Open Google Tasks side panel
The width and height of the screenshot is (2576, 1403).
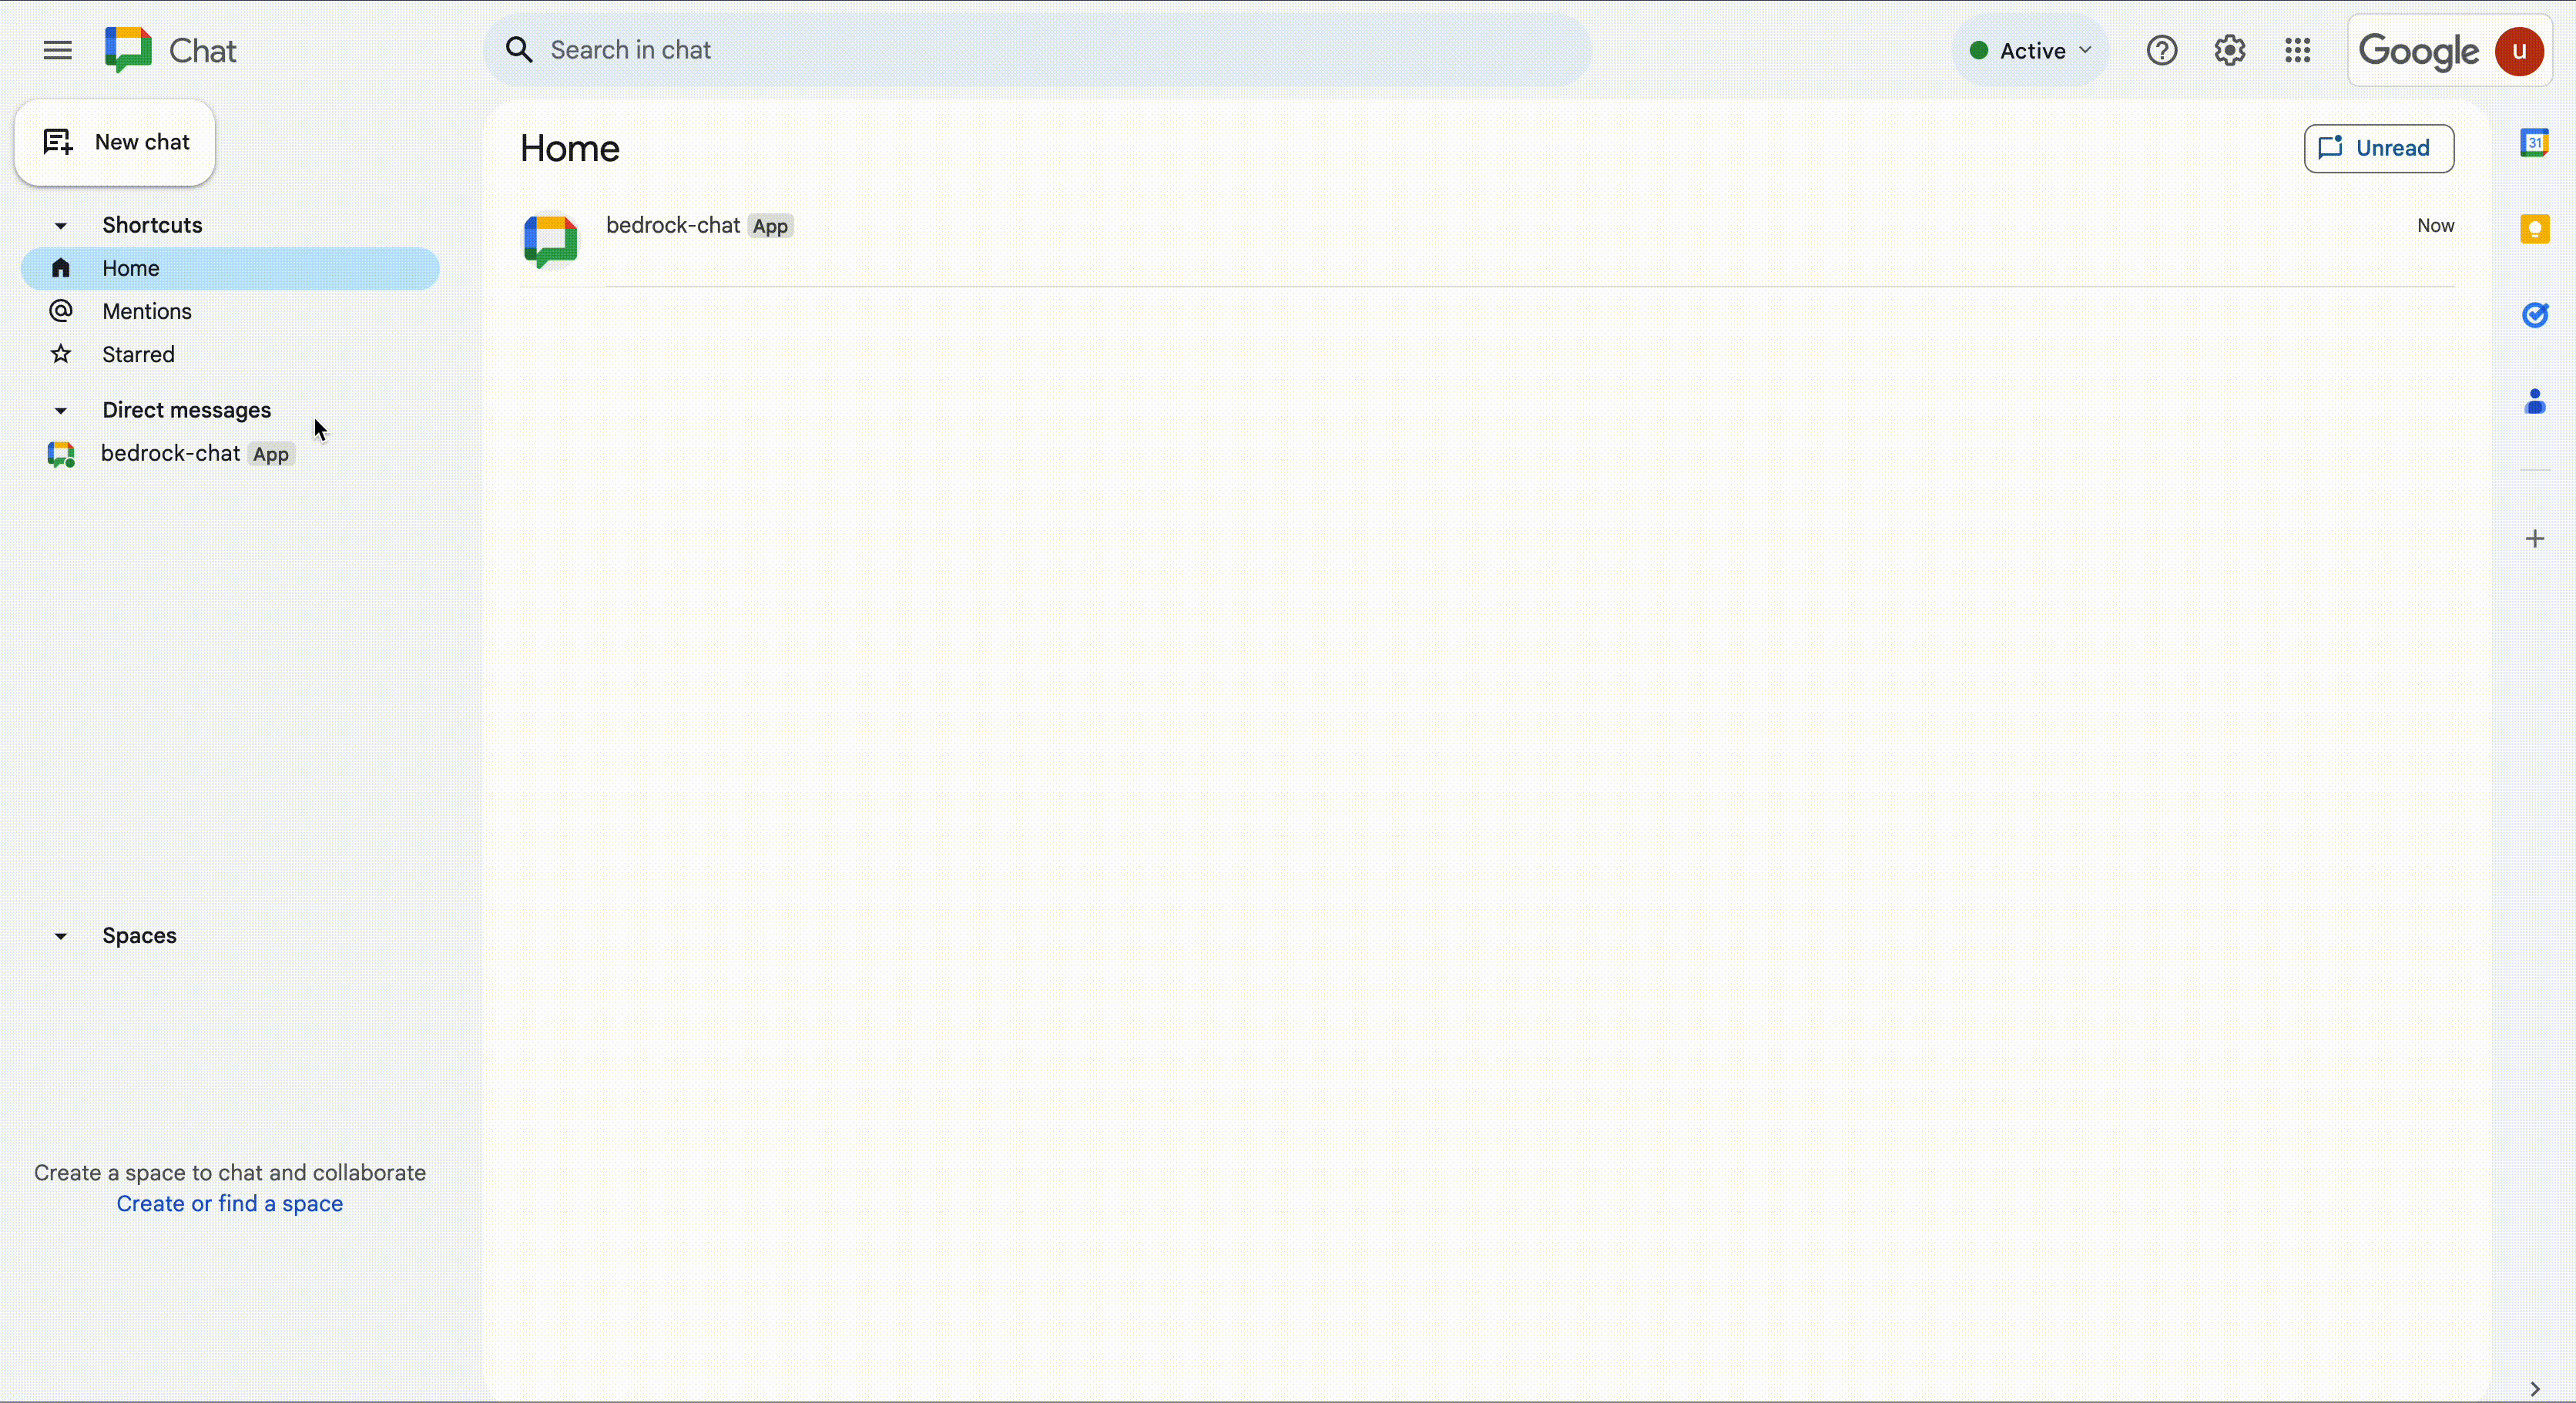point(2534,315)
